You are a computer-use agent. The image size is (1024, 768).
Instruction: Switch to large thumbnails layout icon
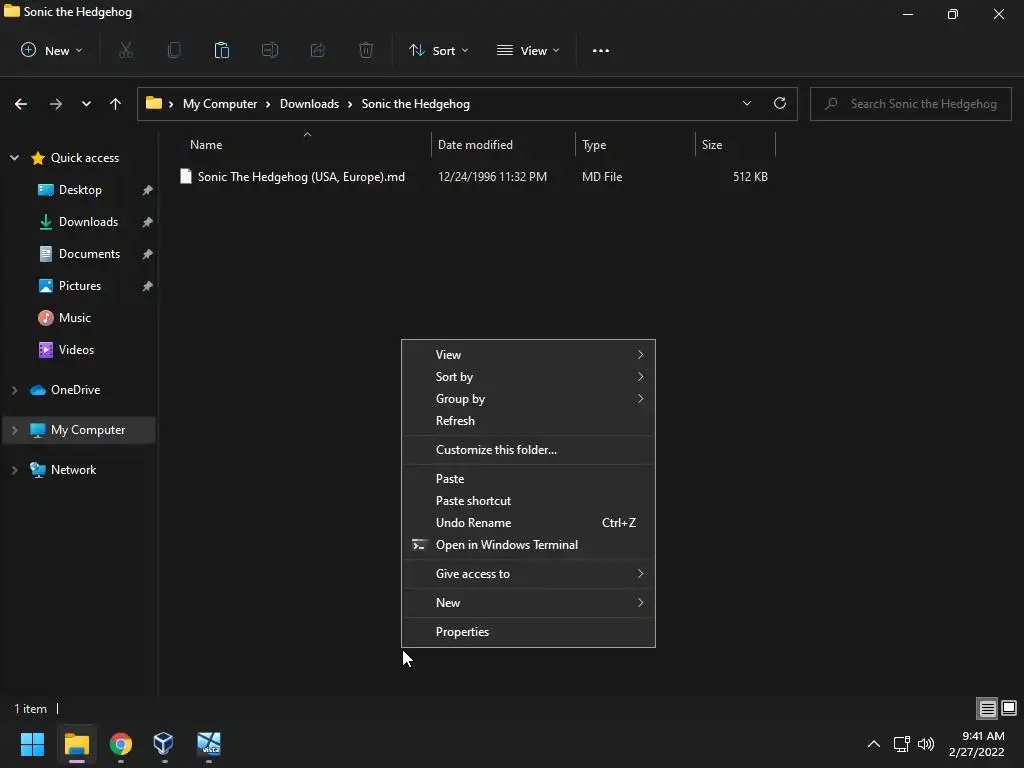click(1009, 708)
